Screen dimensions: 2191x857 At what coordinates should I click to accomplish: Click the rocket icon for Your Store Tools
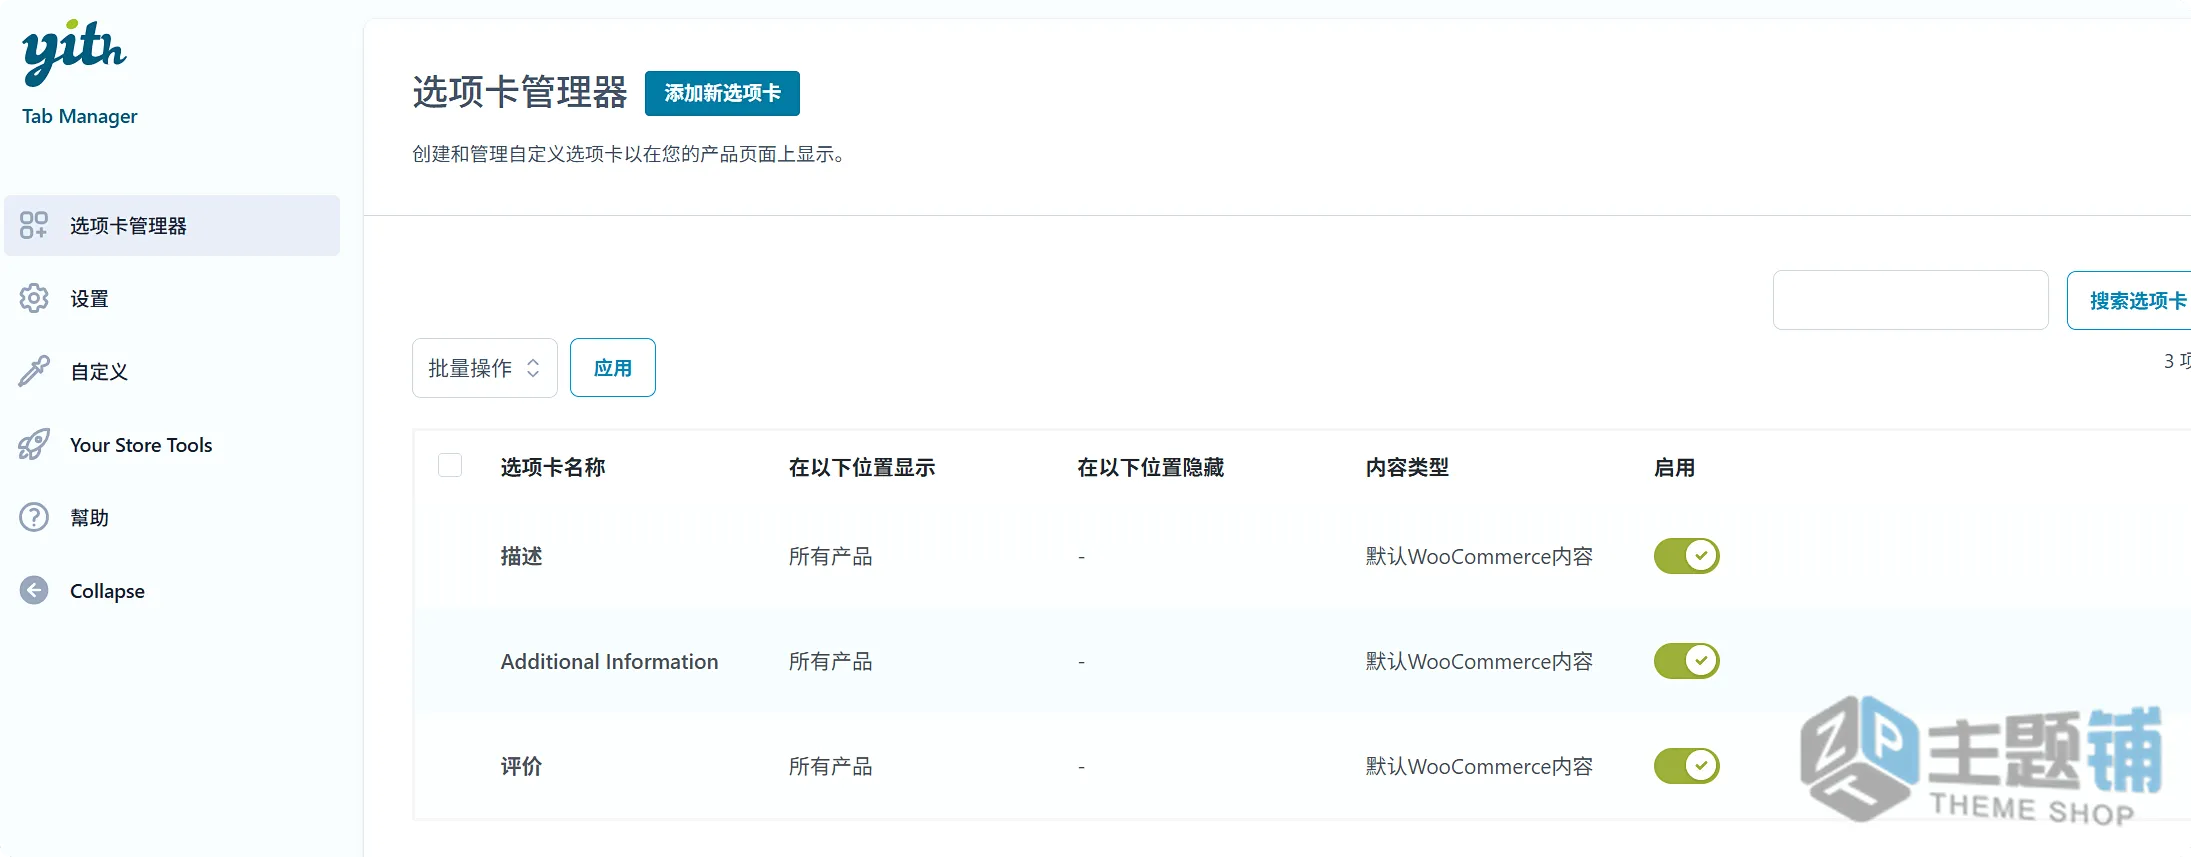click(34, 444)
